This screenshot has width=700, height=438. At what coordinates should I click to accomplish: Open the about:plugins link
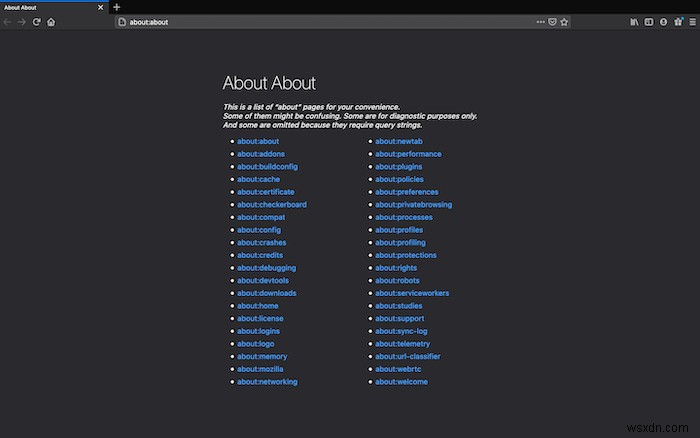(x=399, y=167)
